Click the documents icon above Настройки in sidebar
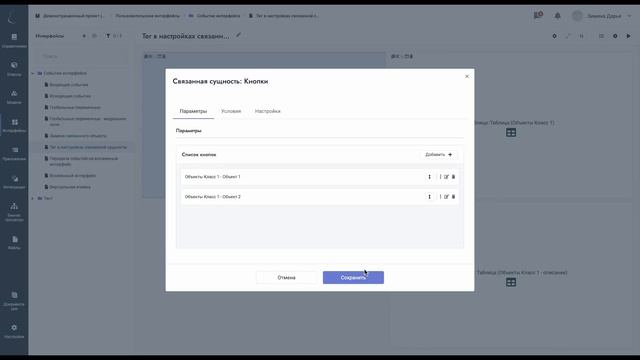640x360 pixels. (x=14, y=300)
